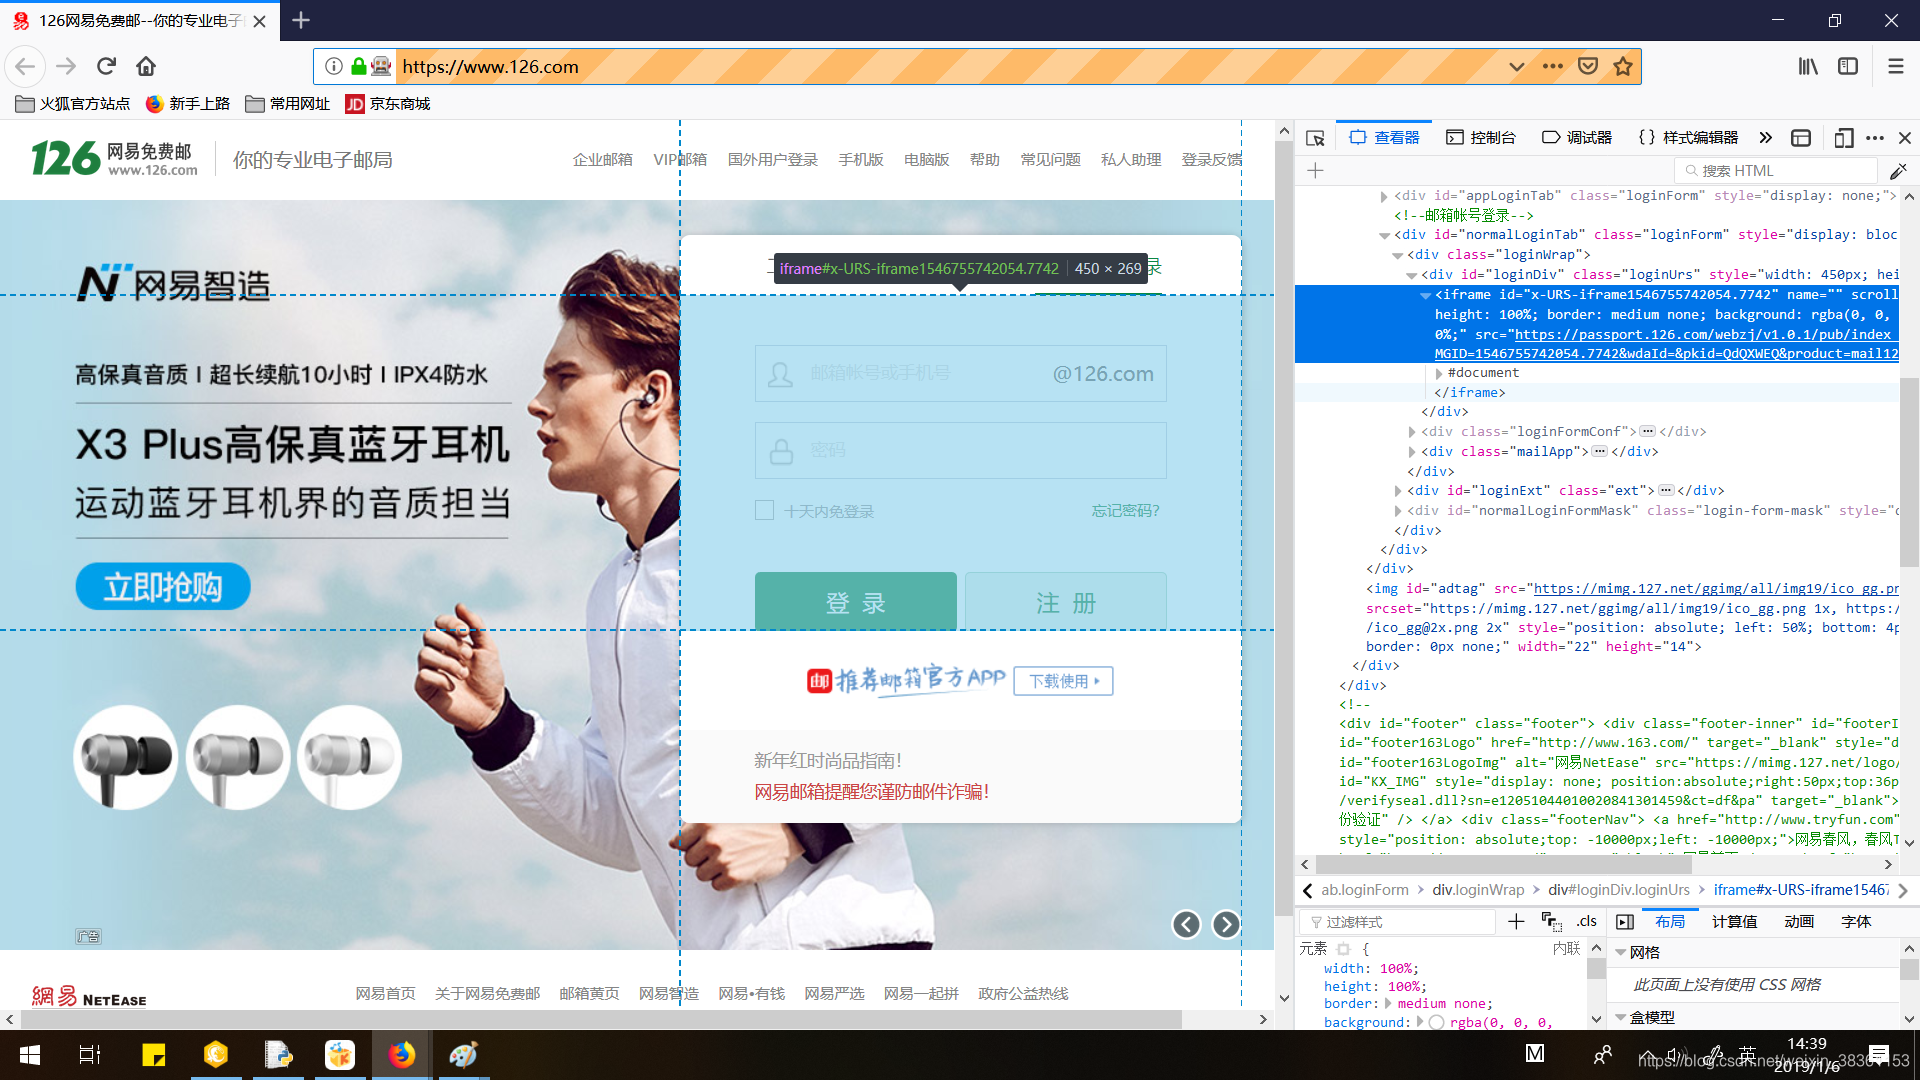Select the 计算值 computed tab

point(1734,921)
